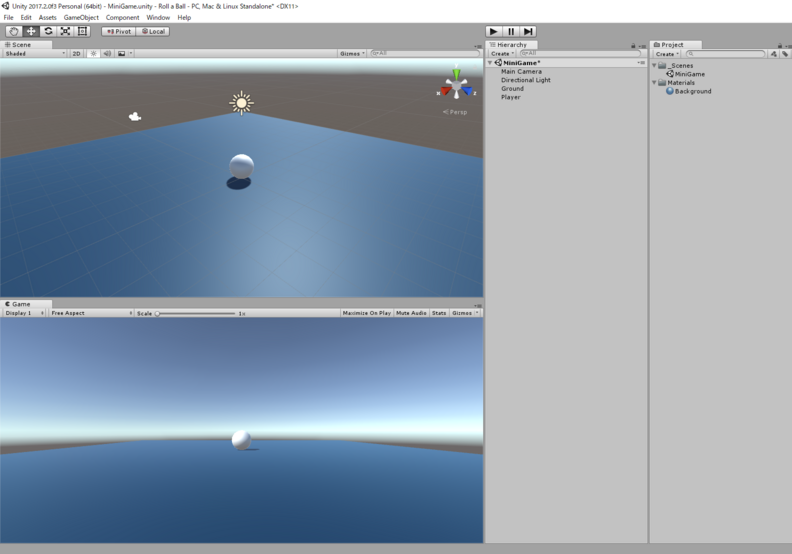Click Game view Gizmos button
The height and width of the screenshot is (554, 792).
[462, 313]
